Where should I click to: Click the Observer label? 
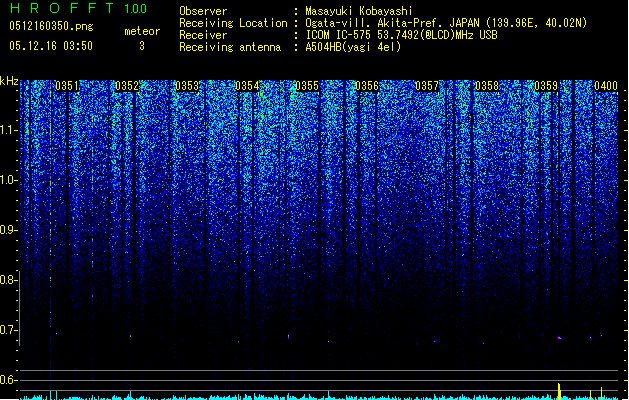click(203, 11)
